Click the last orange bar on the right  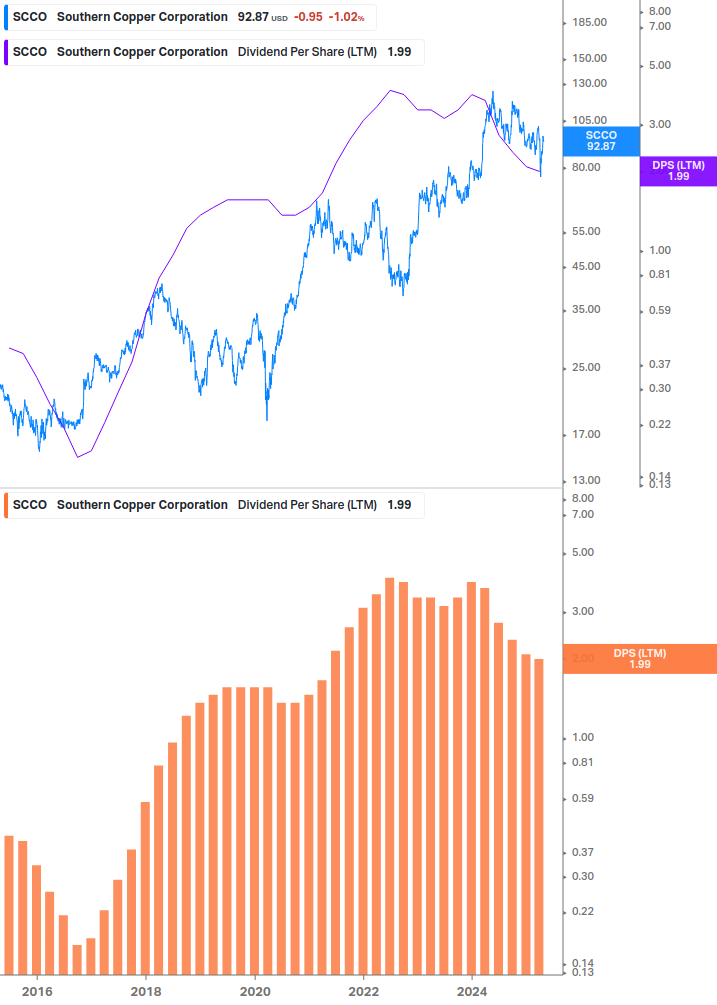539,817
